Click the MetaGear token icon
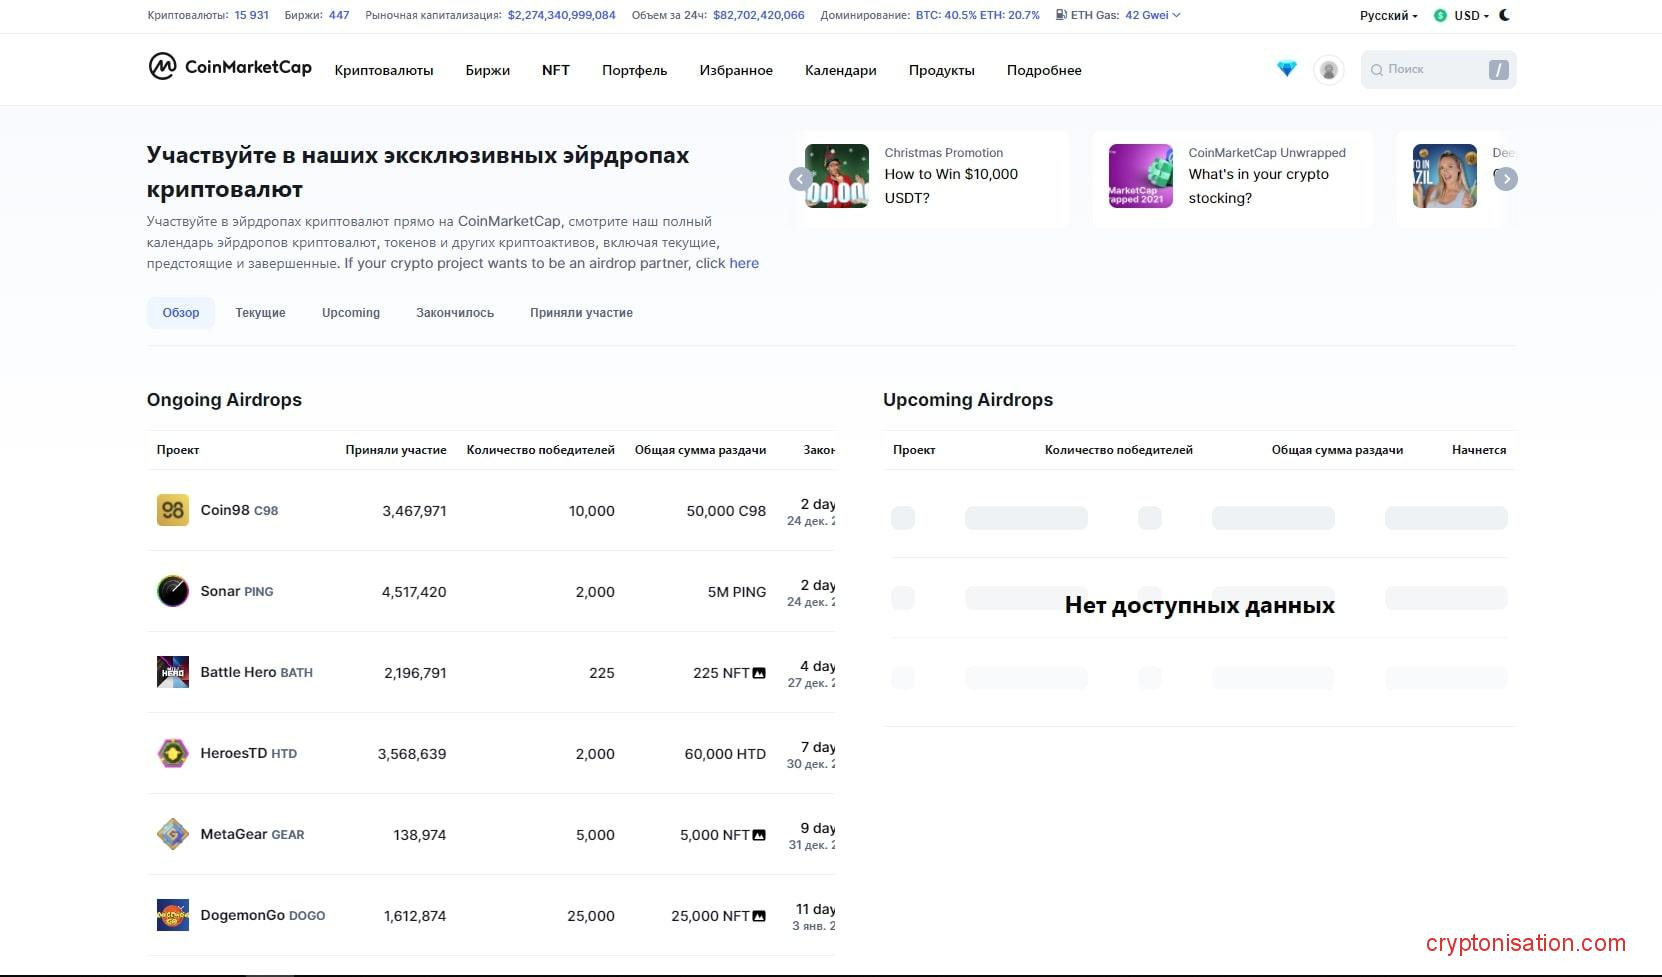This screenshot has height=977, width=1662. click(x=173, y=834)
